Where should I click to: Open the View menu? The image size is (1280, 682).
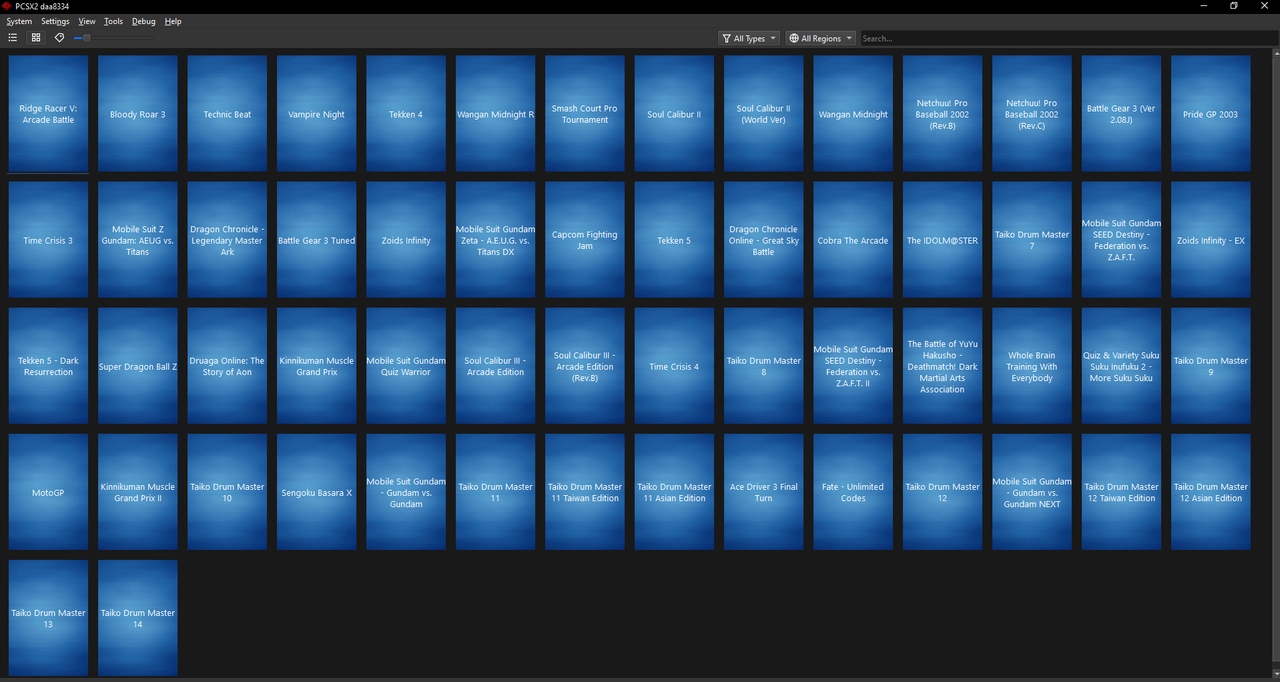(x=87, y=21)
